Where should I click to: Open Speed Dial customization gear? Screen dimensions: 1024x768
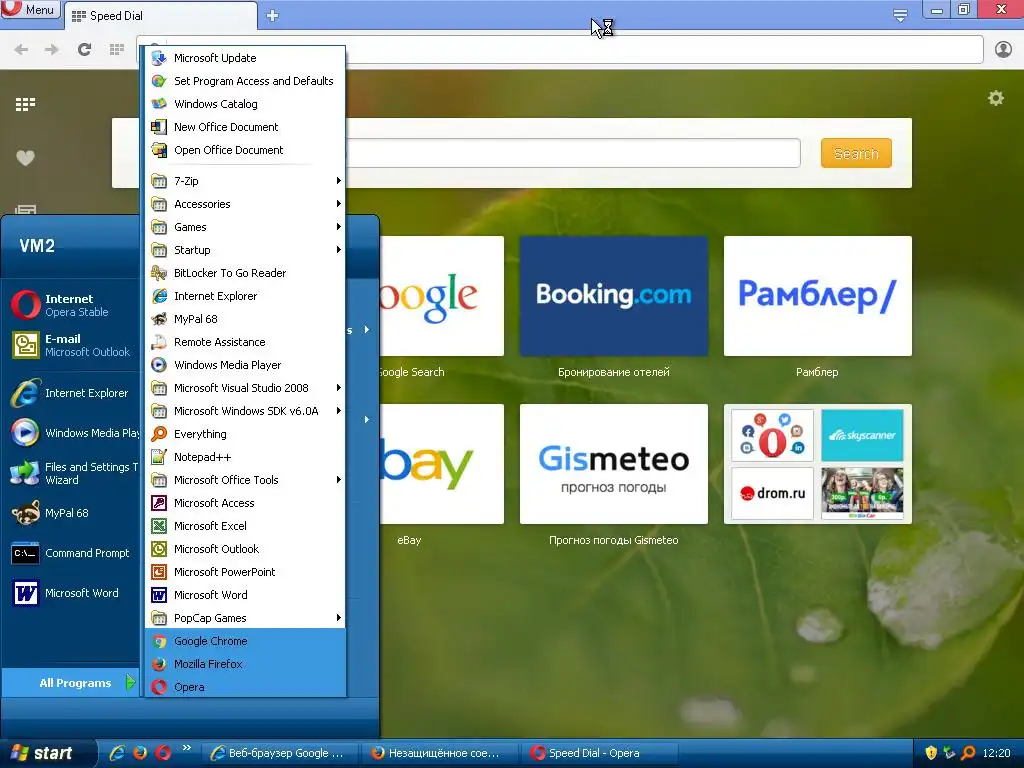point(996,99)
